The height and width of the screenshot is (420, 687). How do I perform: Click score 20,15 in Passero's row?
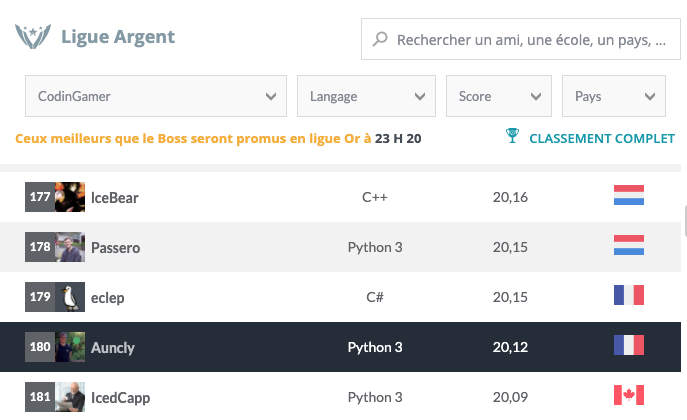510,247
